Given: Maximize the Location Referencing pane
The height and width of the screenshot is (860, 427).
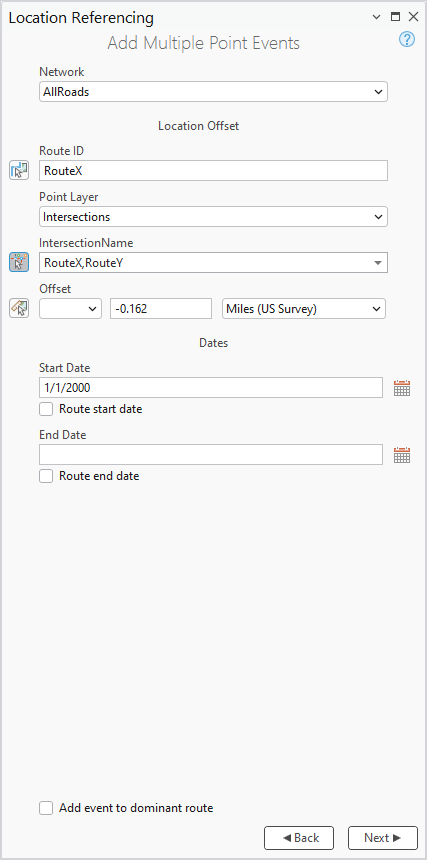Looking at the screenshot, I should (x=395, y=17).
